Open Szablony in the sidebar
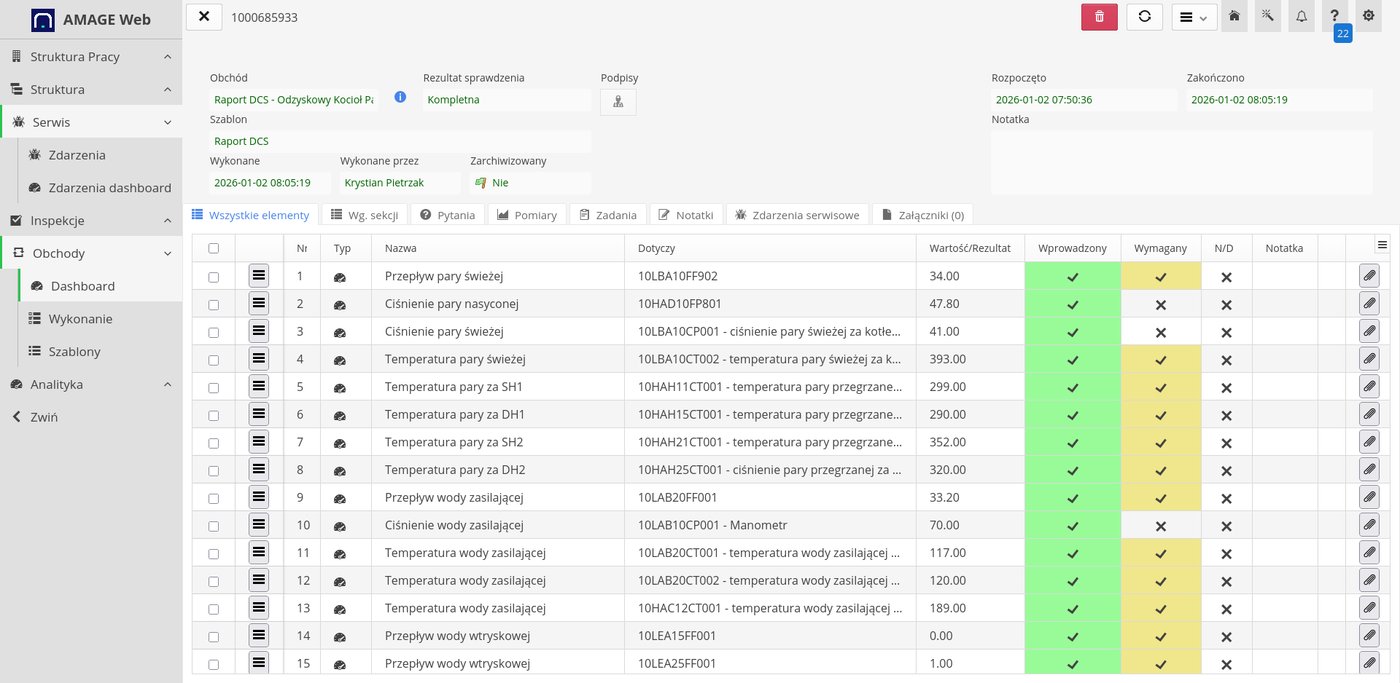Viewport: 1400px width, 683px height. (x=100, y=352)
